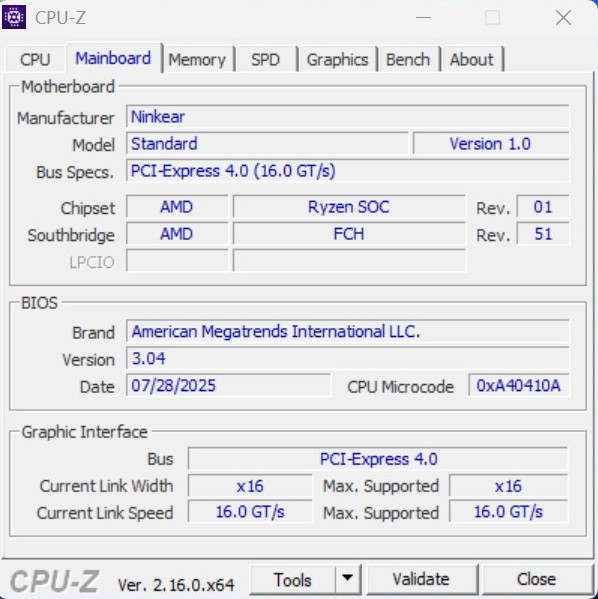598x599 pixels.
Task: Click the Manufacturer field showing Ninkear
Action: pos(348,117)
